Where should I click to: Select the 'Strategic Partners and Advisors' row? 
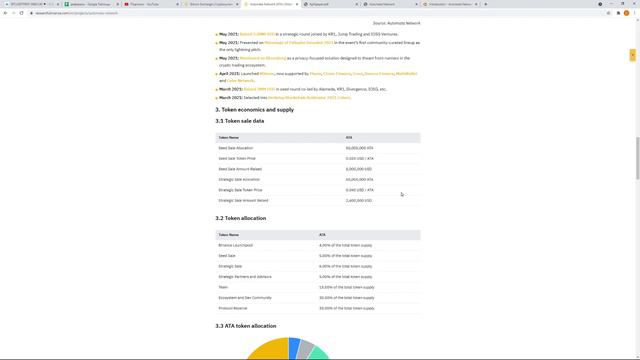click(318, 277)
